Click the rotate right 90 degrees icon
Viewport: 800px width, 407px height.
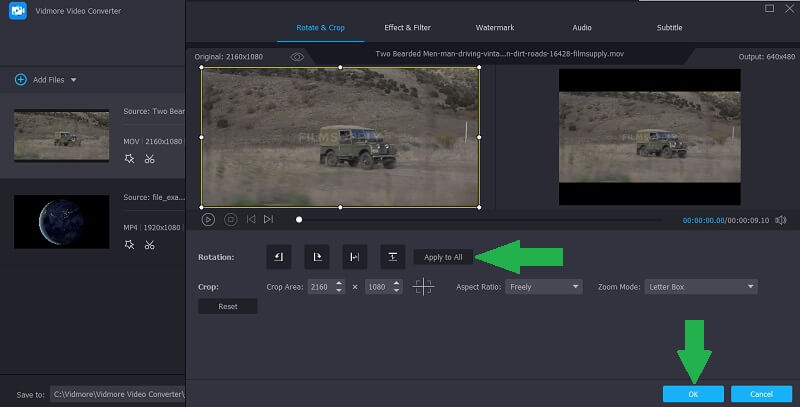coord(317,257)
